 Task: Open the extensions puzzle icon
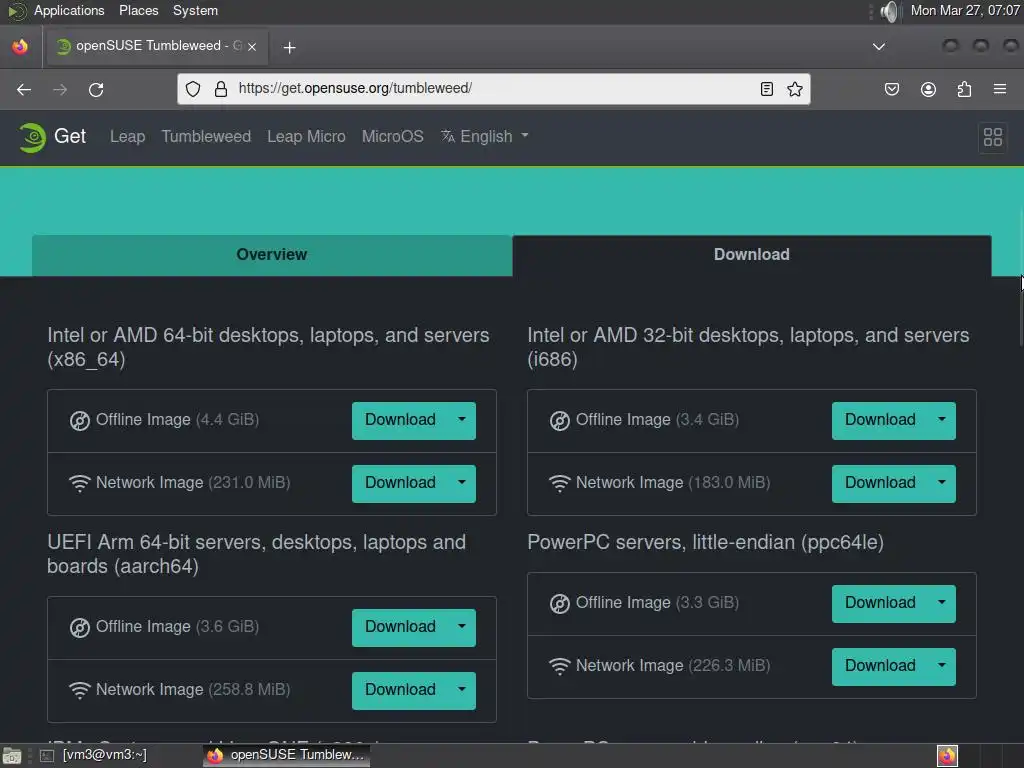point(964,89)
